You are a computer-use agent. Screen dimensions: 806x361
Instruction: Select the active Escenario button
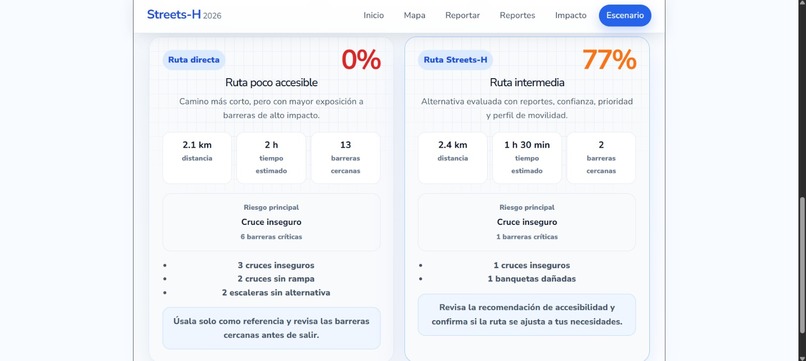point(625,15)
